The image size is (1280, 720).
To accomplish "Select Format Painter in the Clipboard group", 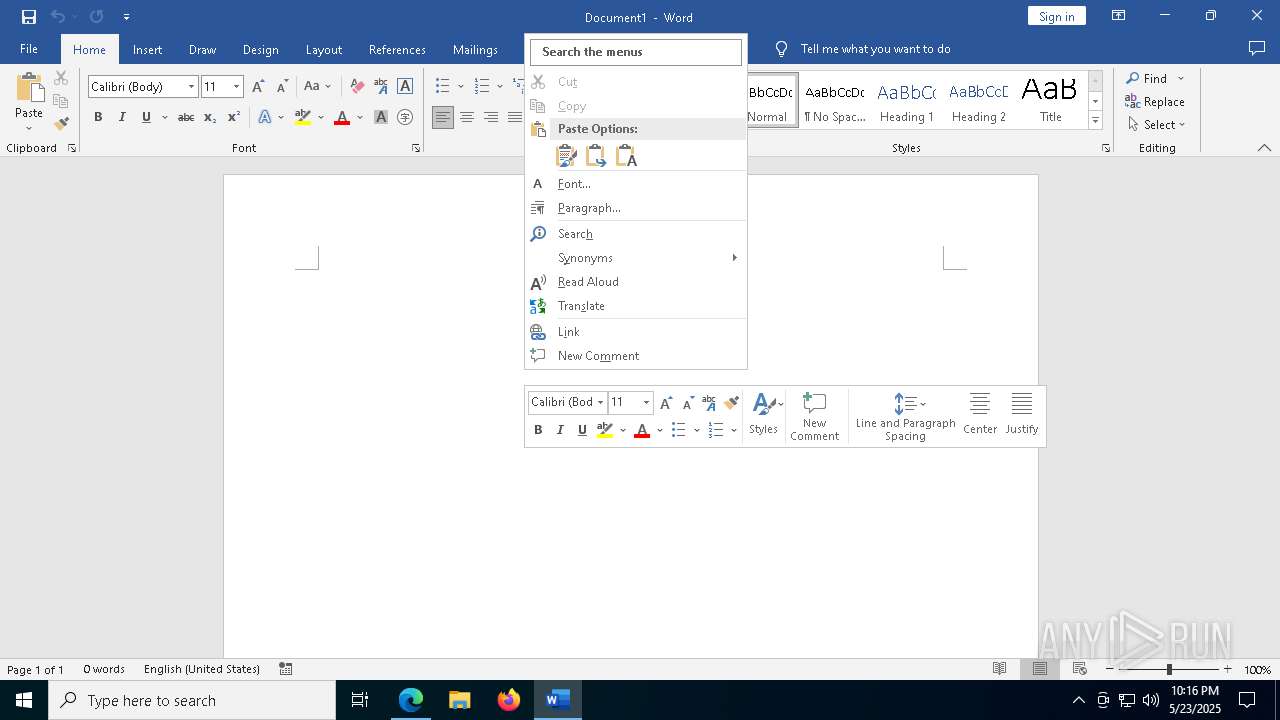I will pyautogui.click(x=61, y=124).
